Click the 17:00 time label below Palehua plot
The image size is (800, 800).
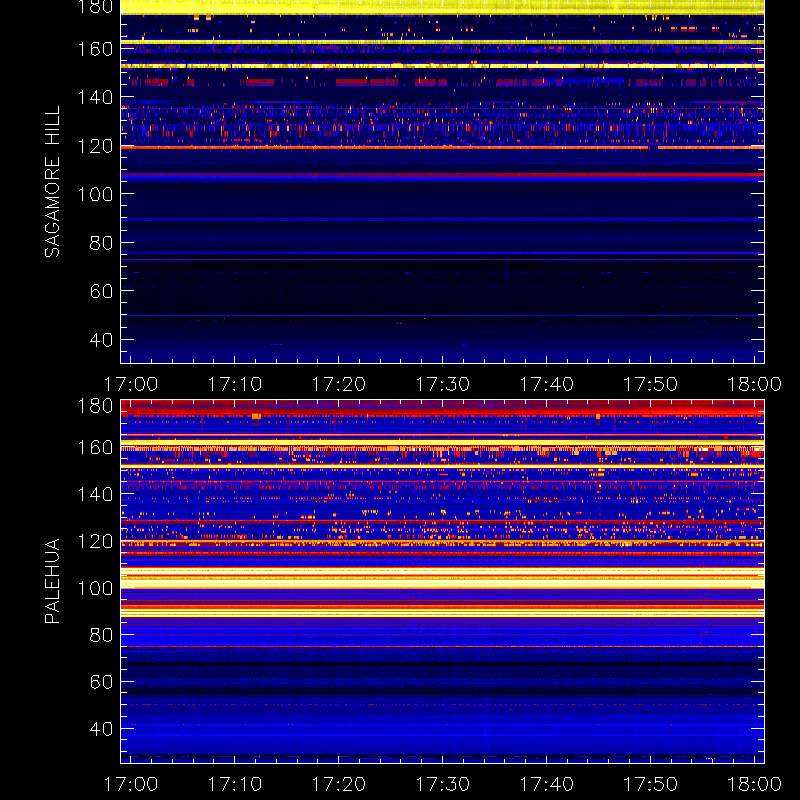[131, 784]
